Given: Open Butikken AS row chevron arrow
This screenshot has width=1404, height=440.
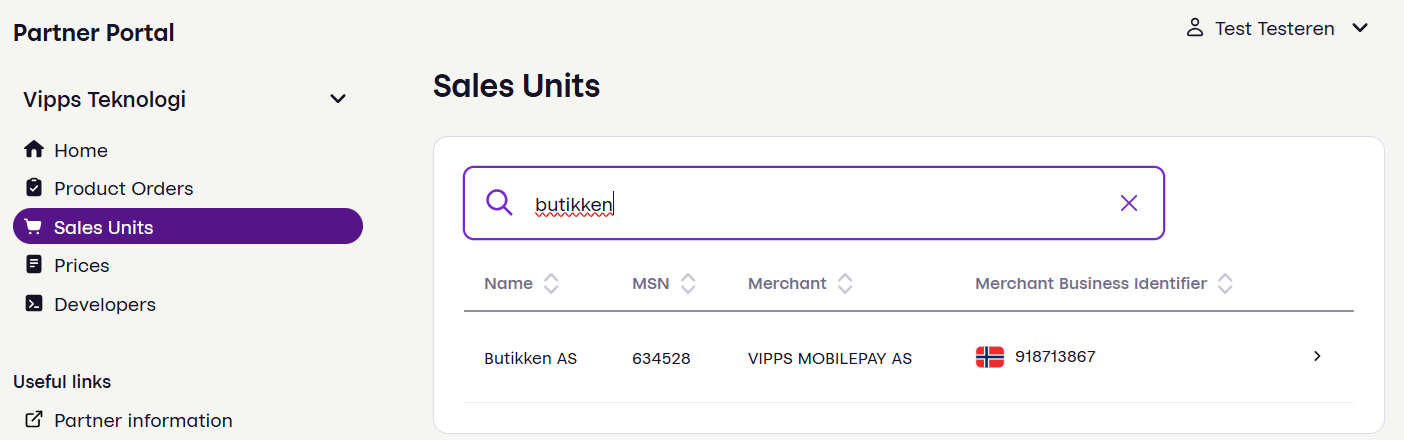Looking at the screenshot, I should click(x=1317, y=356).
